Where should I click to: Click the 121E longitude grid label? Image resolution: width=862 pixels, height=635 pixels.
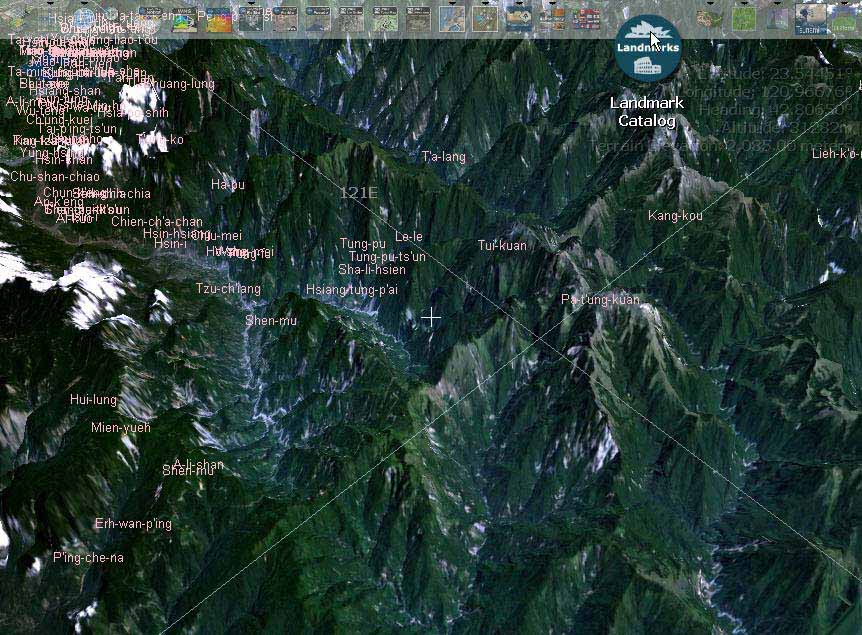[x=358, y=192]
